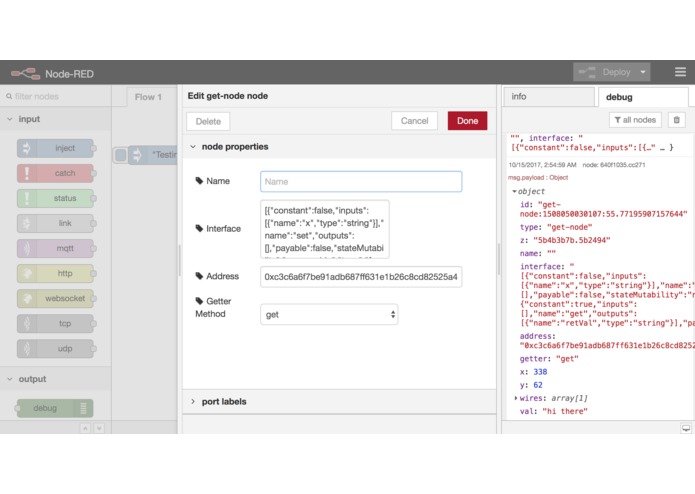Select the mqtt node in palette
This screenshot has height=494, width=695.
(x=55, y=248)
